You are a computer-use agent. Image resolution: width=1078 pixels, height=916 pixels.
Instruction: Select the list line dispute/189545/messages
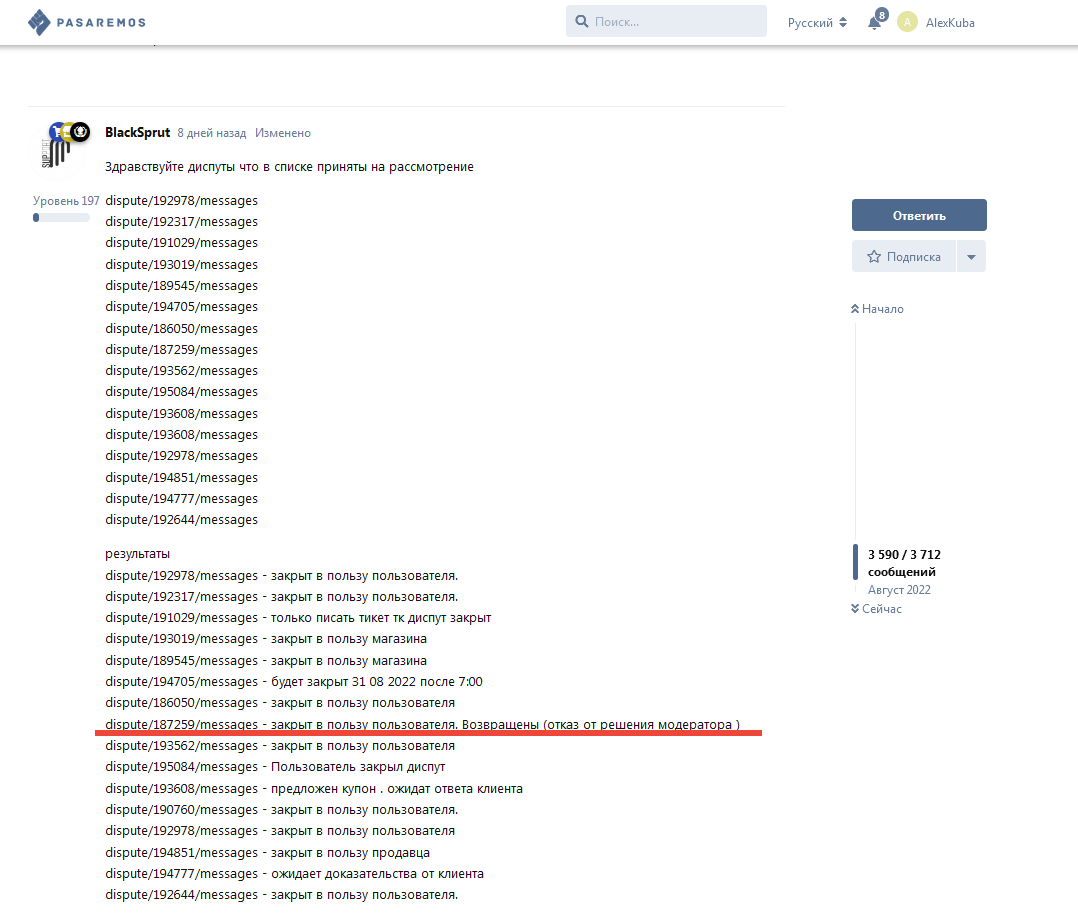182,285
